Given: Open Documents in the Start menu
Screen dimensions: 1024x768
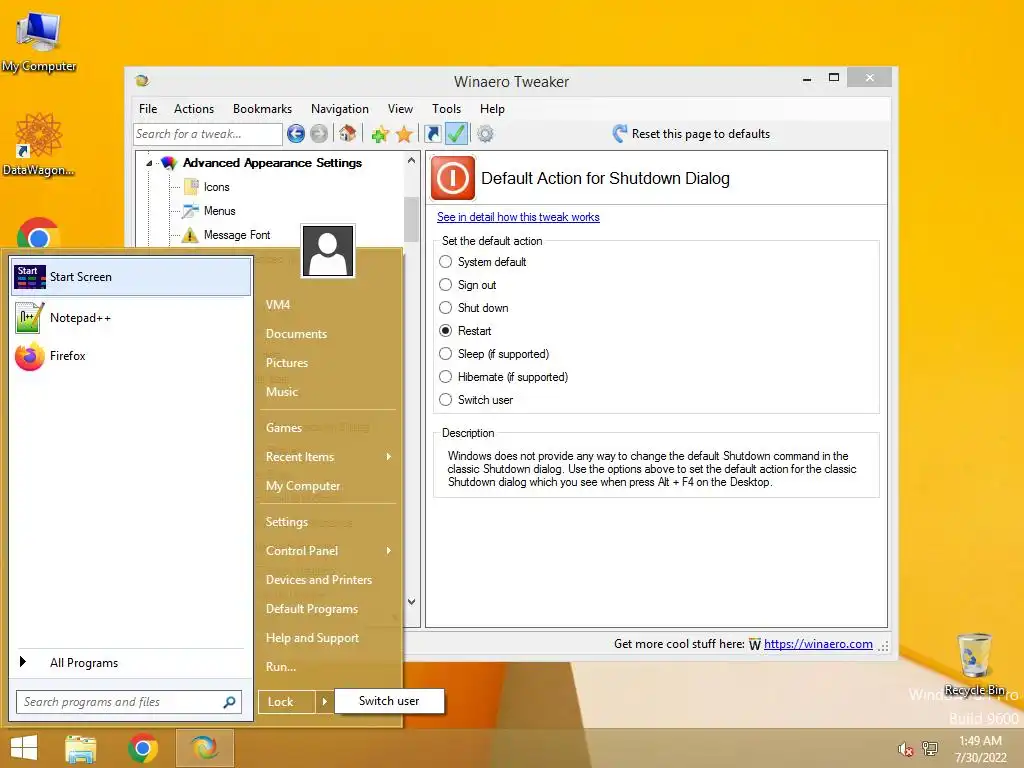Looking at the screenshot, I should [x=296, y=334].
